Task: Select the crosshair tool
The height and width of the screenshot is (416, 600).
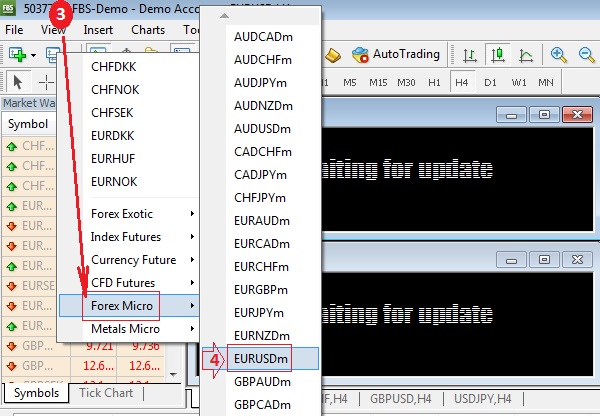Action: 46,82
